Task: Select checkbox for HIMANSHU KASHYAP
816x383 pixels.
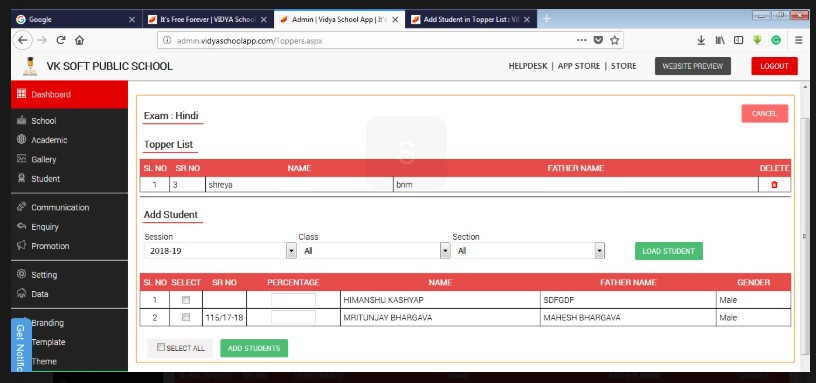Action: coord(186,300)
